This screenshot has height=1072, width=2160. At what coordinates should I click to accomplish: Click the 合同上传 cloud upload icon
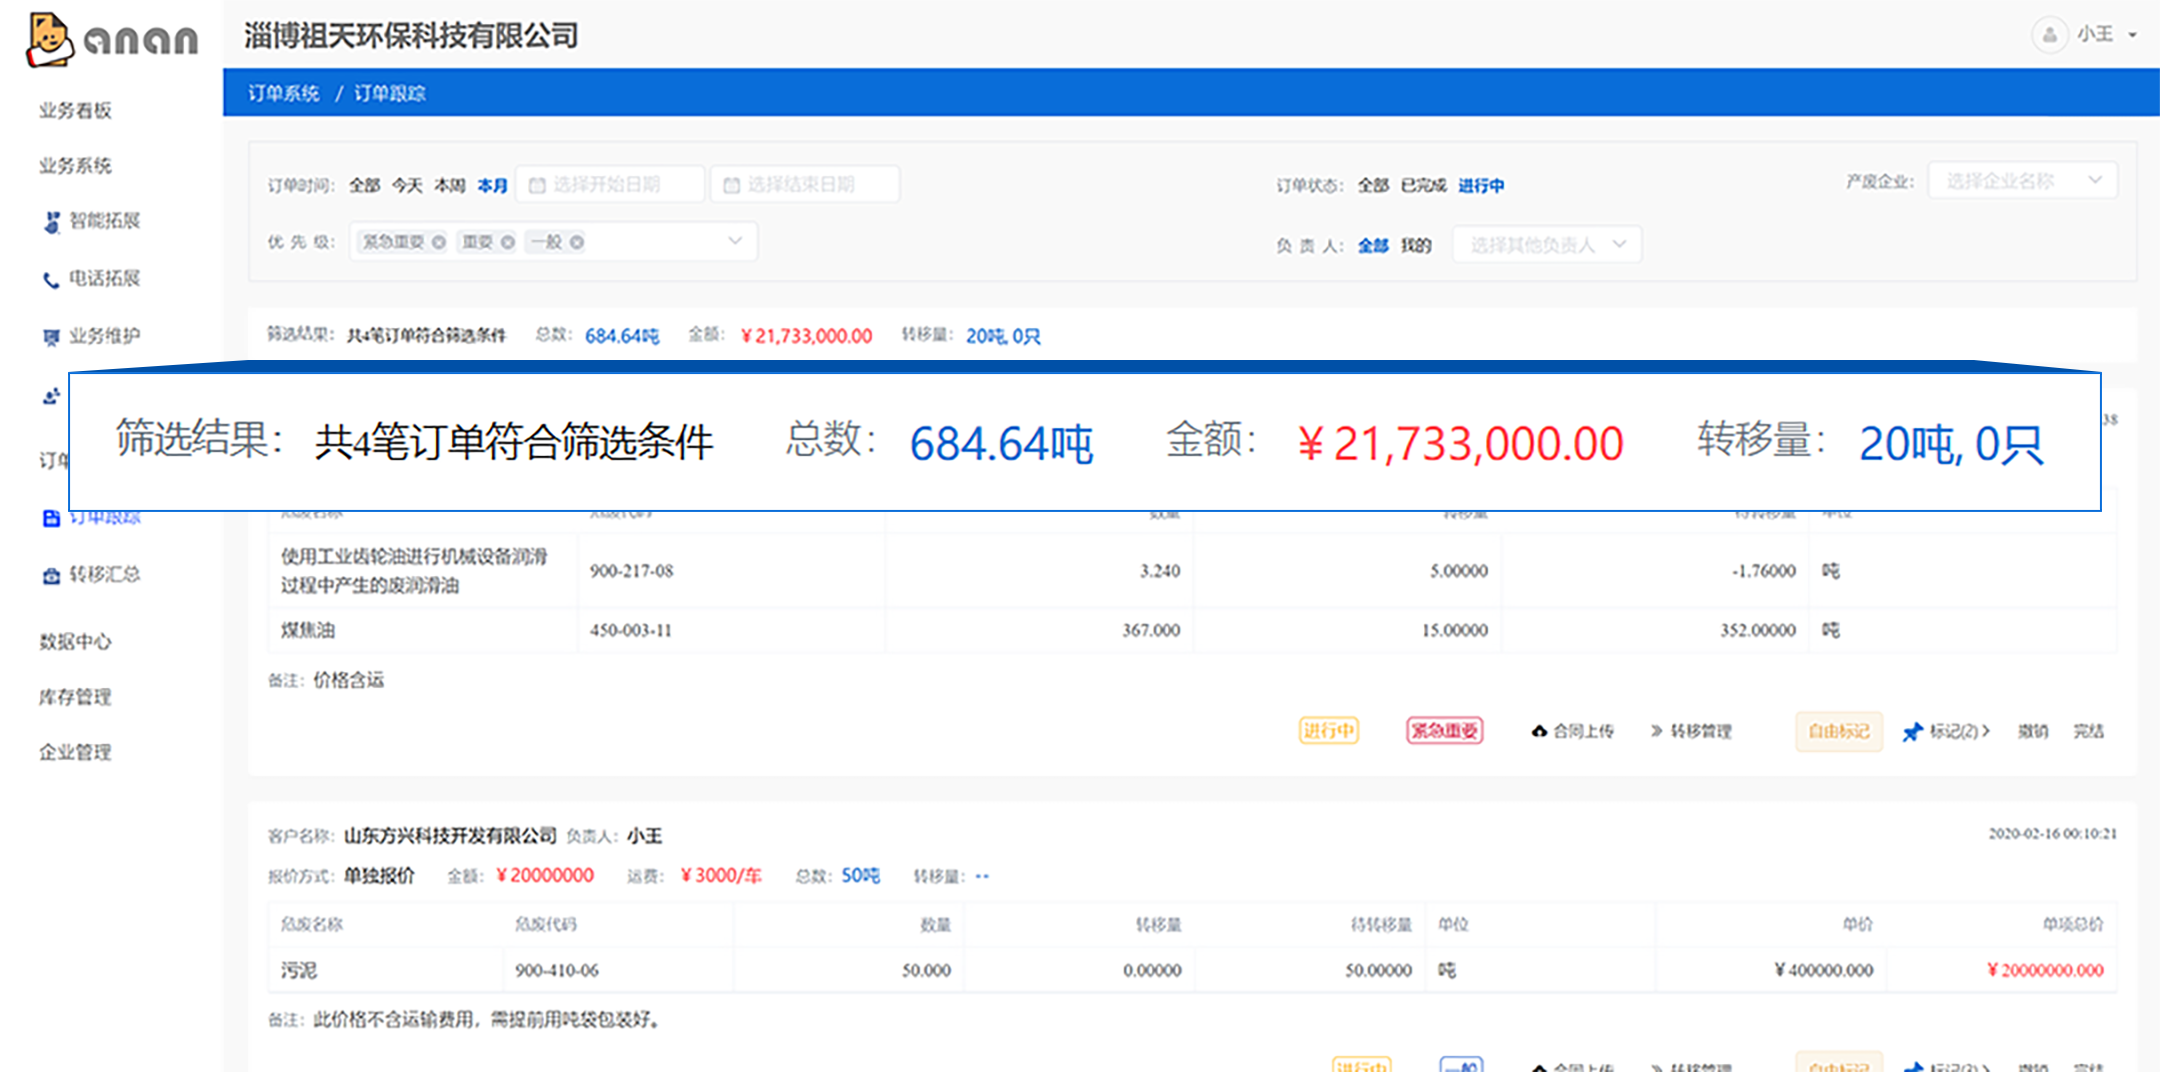(x=1539, y=731)
